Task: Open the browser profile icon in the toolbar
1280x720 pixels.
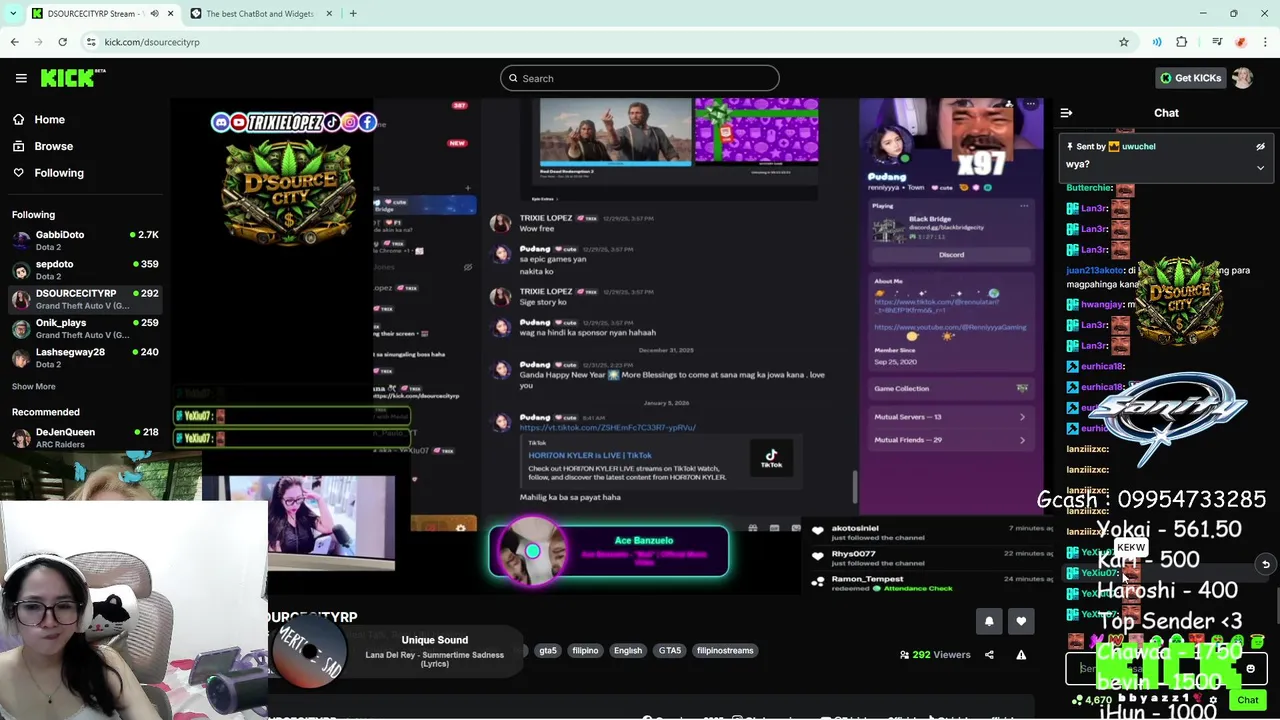Action: [1241, 42]
